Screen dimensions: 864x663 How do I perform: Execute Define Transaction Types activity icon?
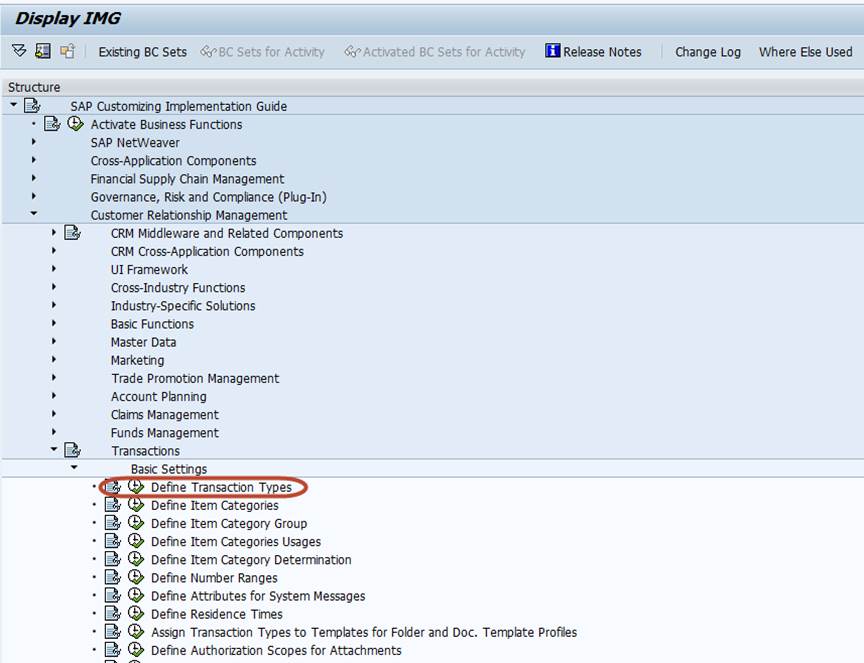pos(136,487)
